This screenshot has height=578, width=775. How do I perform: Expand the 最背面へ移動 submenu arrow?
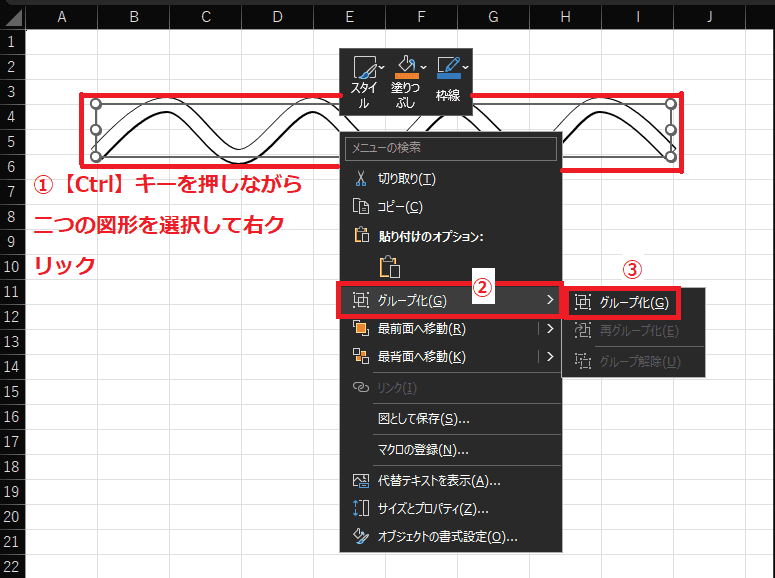coord(551,357)
